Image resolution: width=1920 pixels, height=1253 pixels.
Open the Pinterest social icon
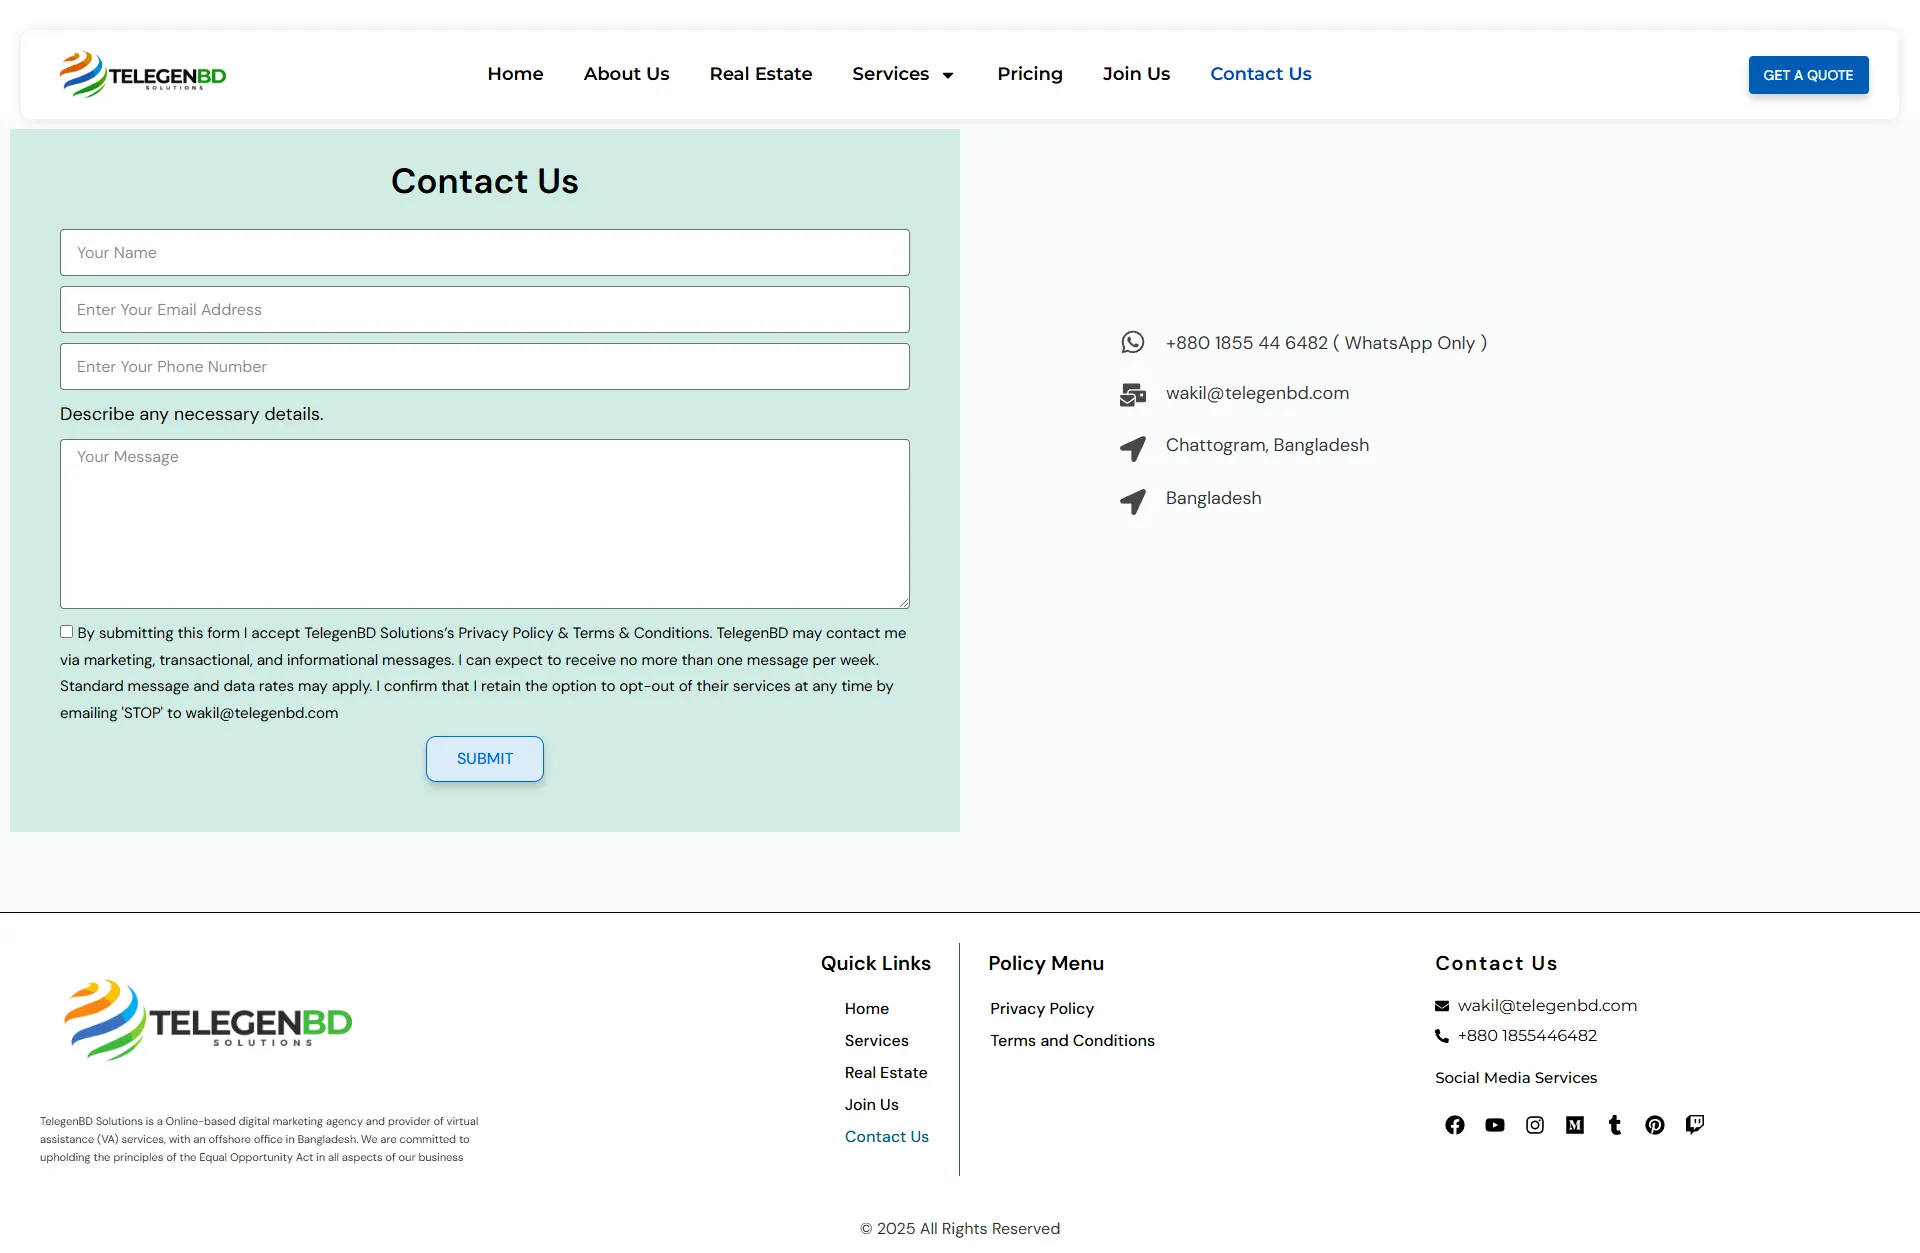pos(1655,1125)
